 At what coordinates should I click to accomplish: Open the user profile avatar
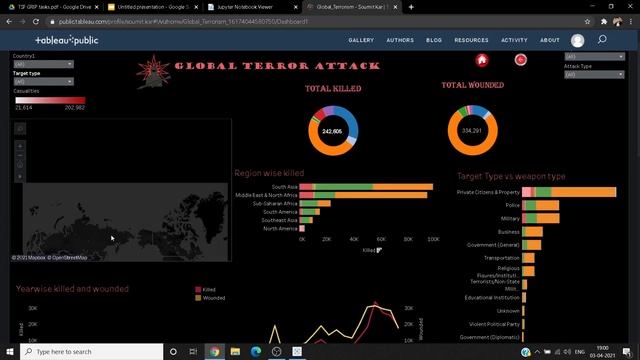578,40
